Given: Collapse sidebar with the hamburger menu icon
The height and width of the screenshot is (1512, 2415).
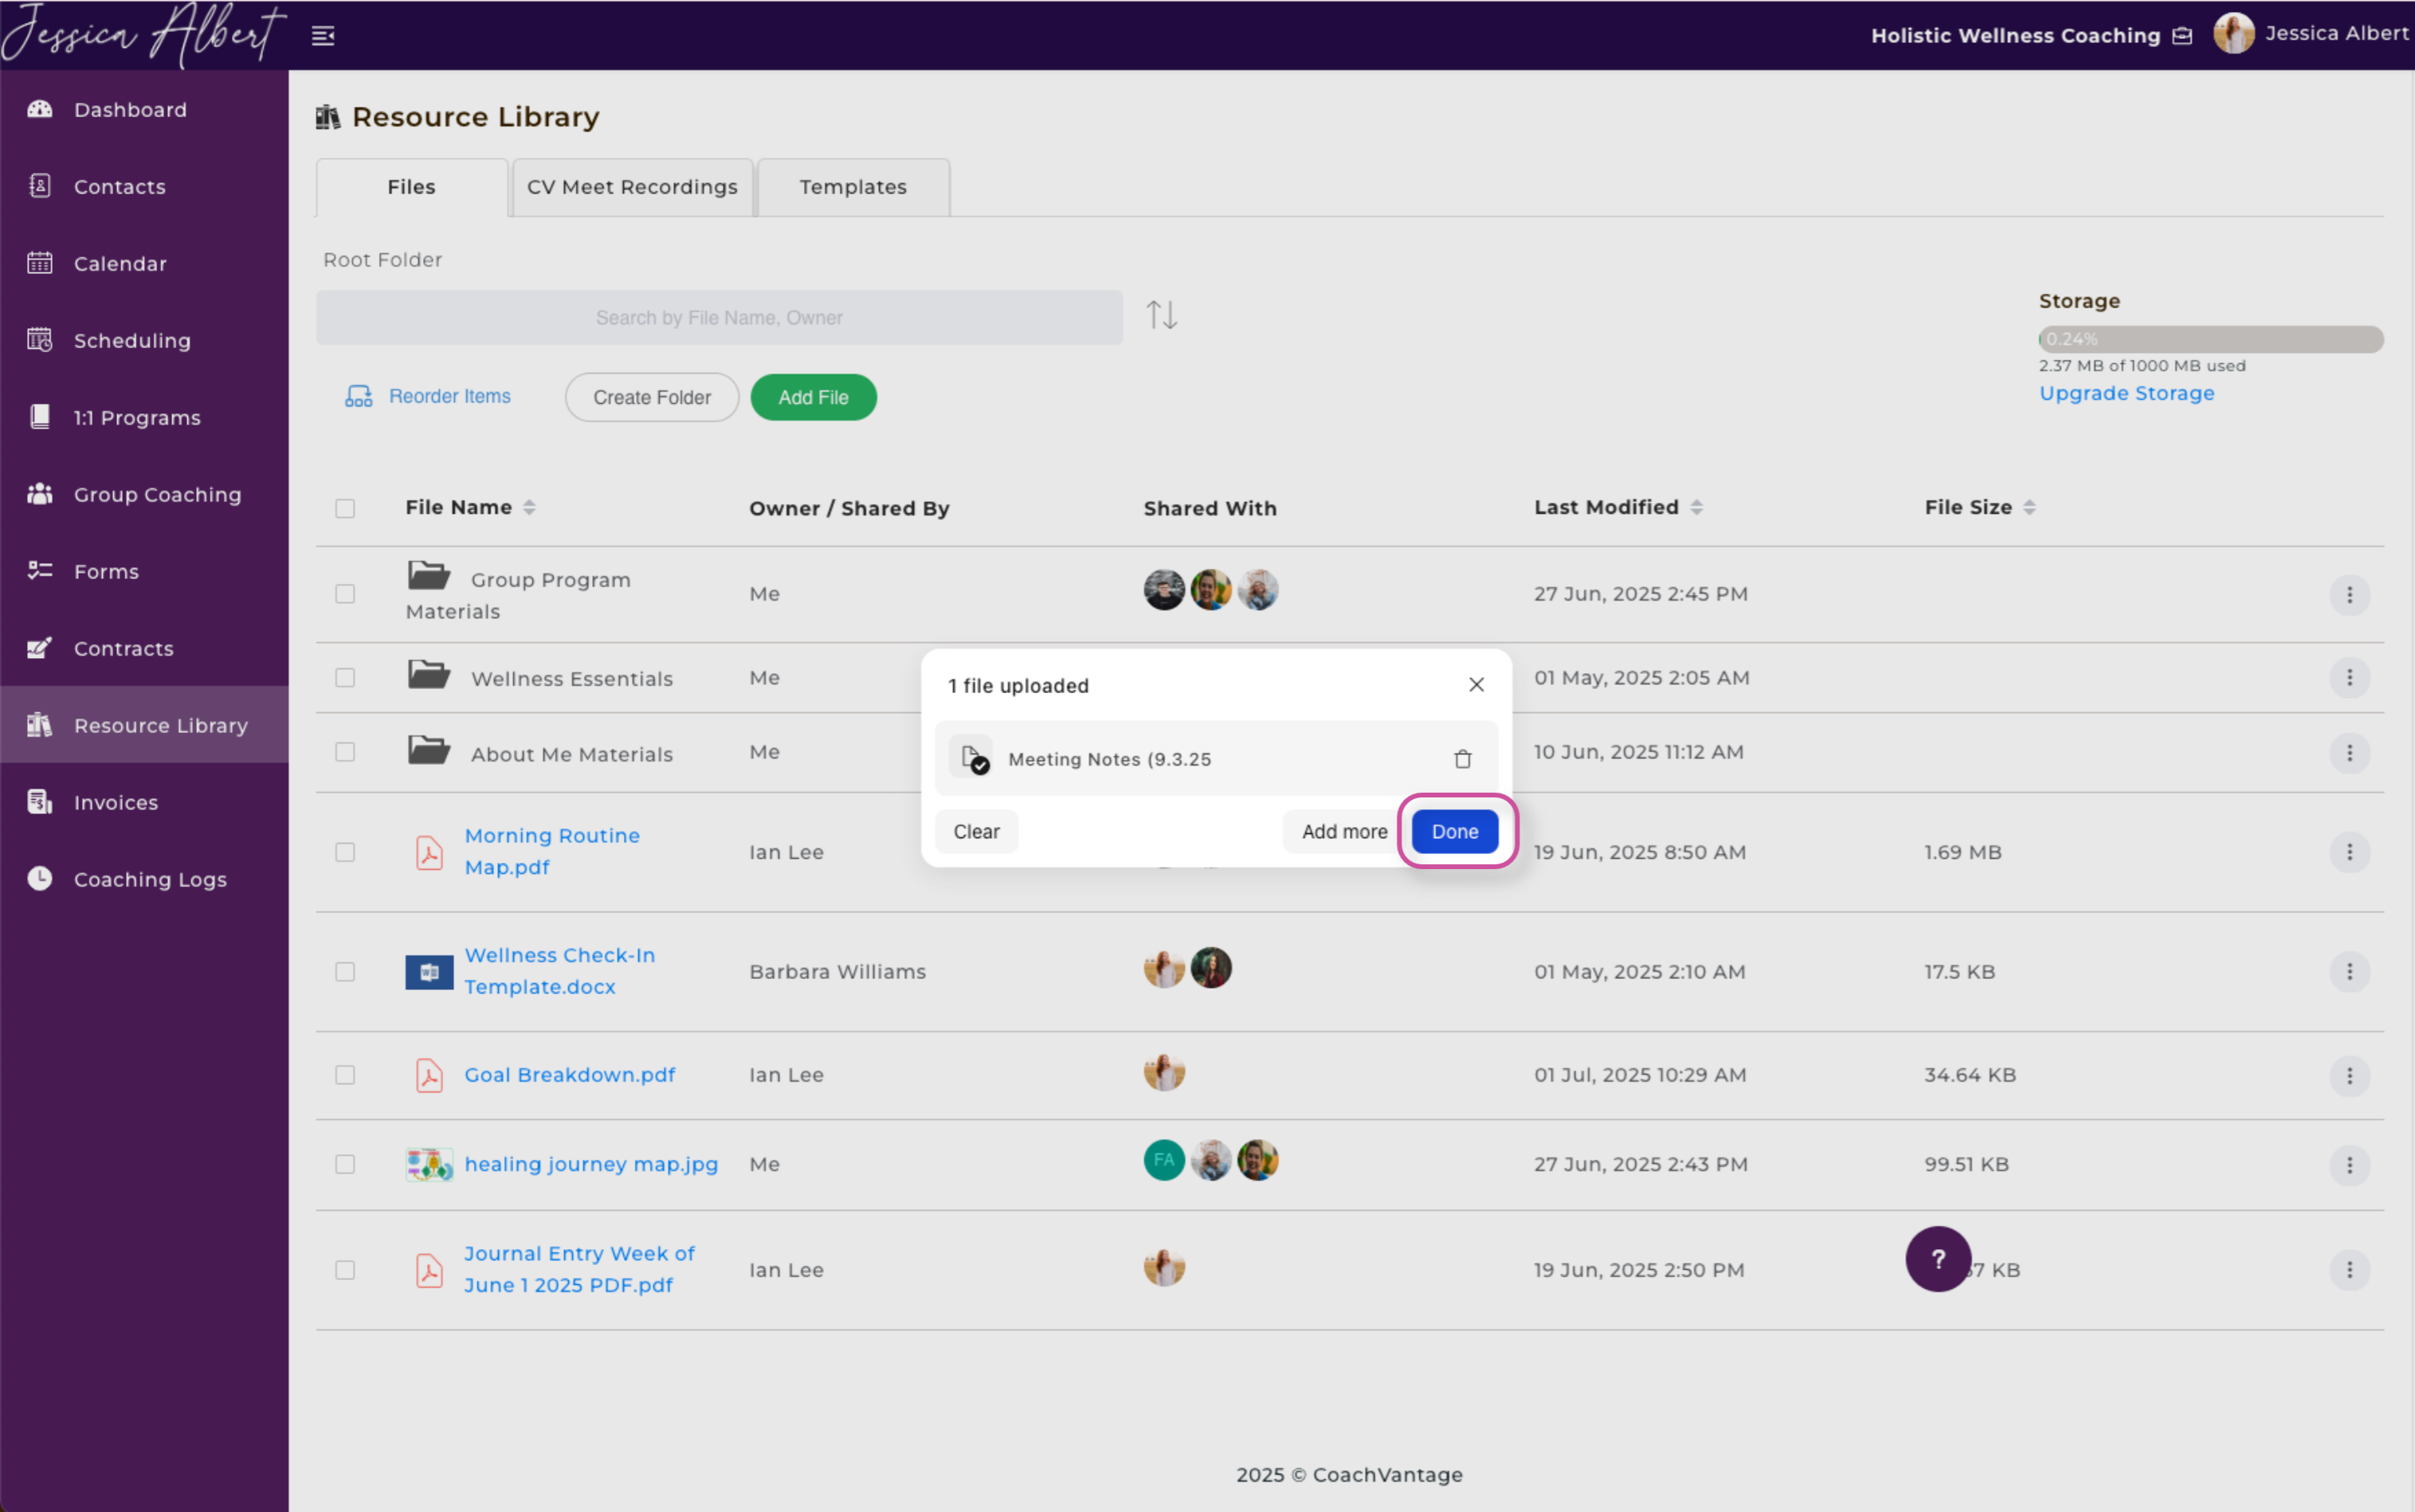Looking at the screenshot, I should [322, 36].
